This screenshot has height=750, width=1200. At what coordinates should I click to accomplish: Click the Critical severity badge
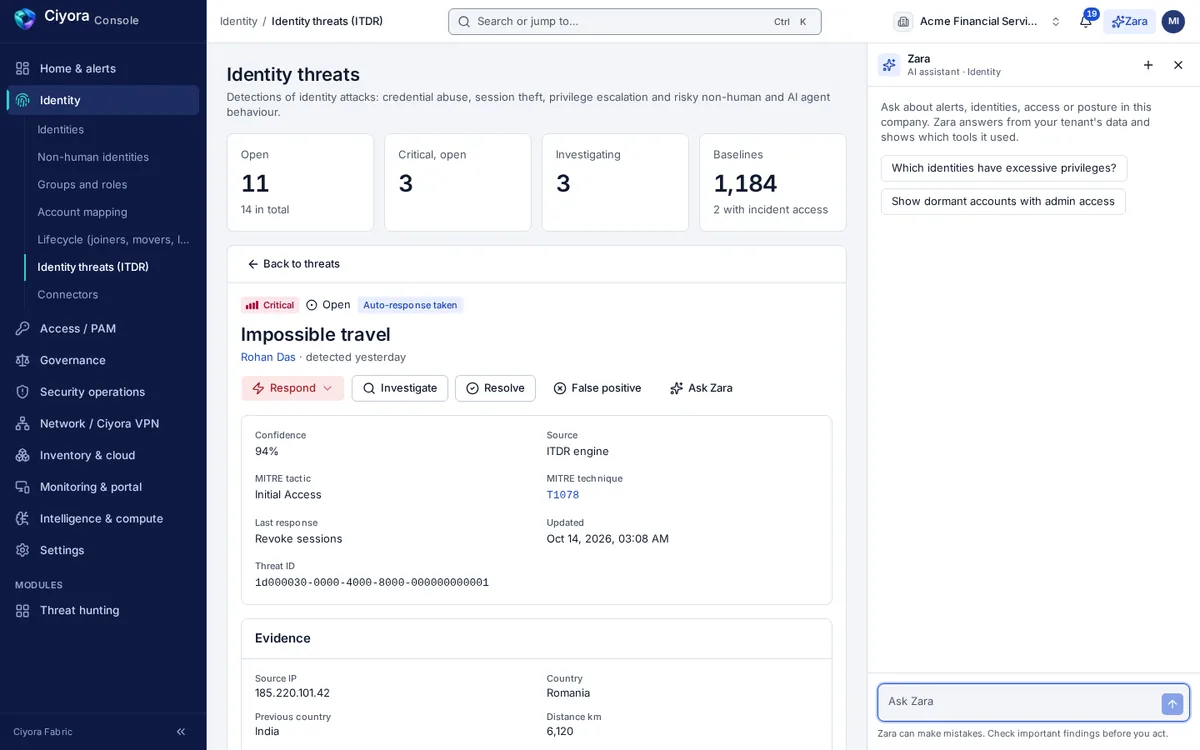(270, 305)
